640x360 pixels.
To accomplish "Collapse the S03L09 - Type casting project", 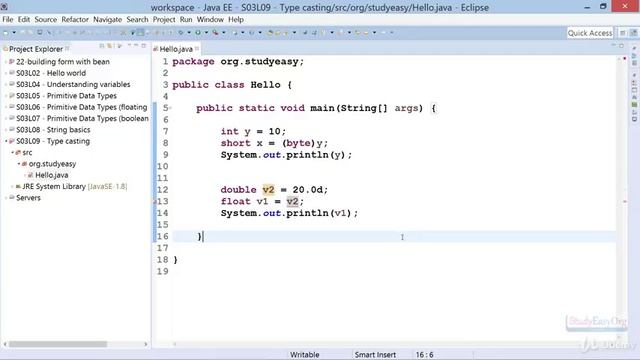I will (x=7, y=141).
